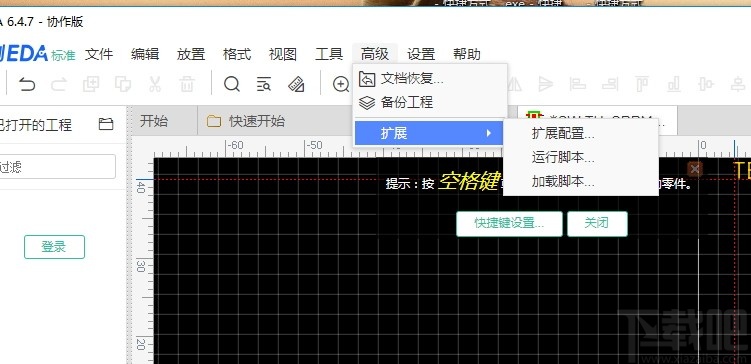This screenshot has height=364, width=751.
Task: Click the distribute horizontally icon
Action: (x=706, y=85)
